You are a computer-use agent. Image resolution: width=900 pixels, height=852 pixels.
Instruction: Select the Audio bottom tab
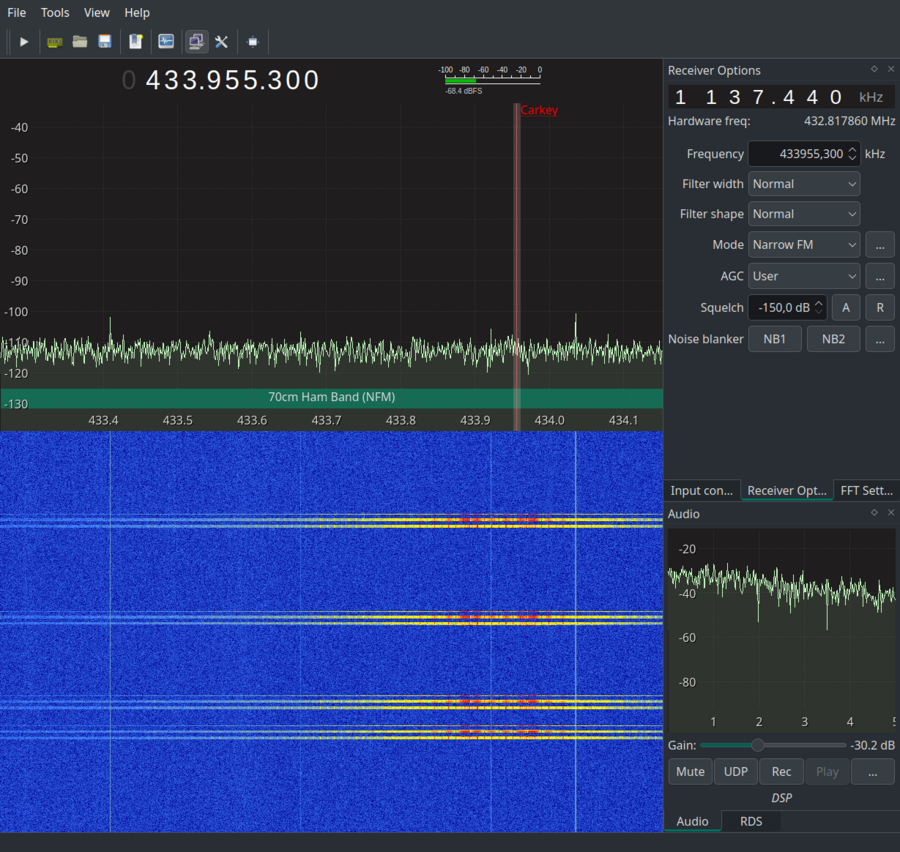click(692, 821)
